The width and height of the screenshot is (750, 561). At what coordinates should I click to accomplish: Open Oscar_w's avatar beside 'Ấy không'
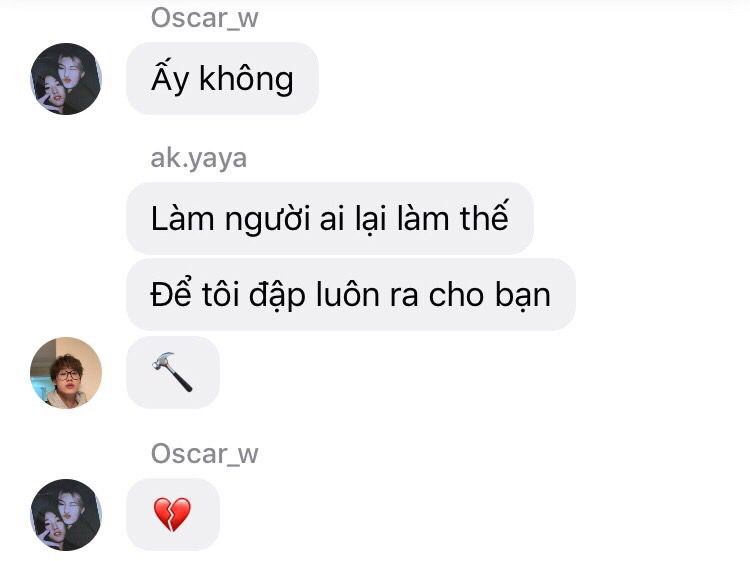[x=66, y=79]
